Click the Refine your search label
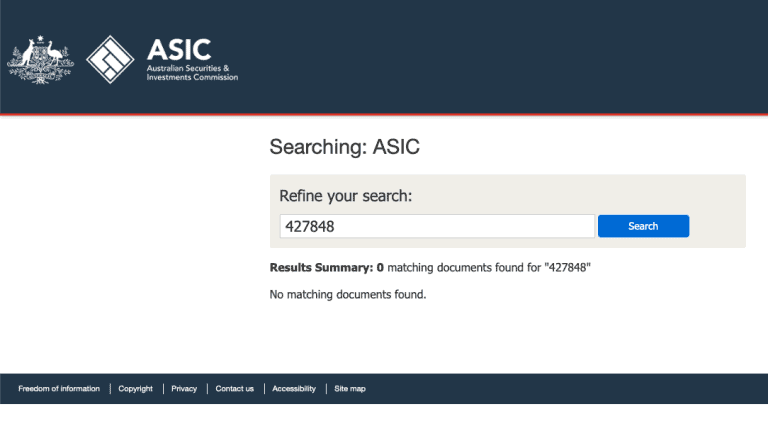 346,196
